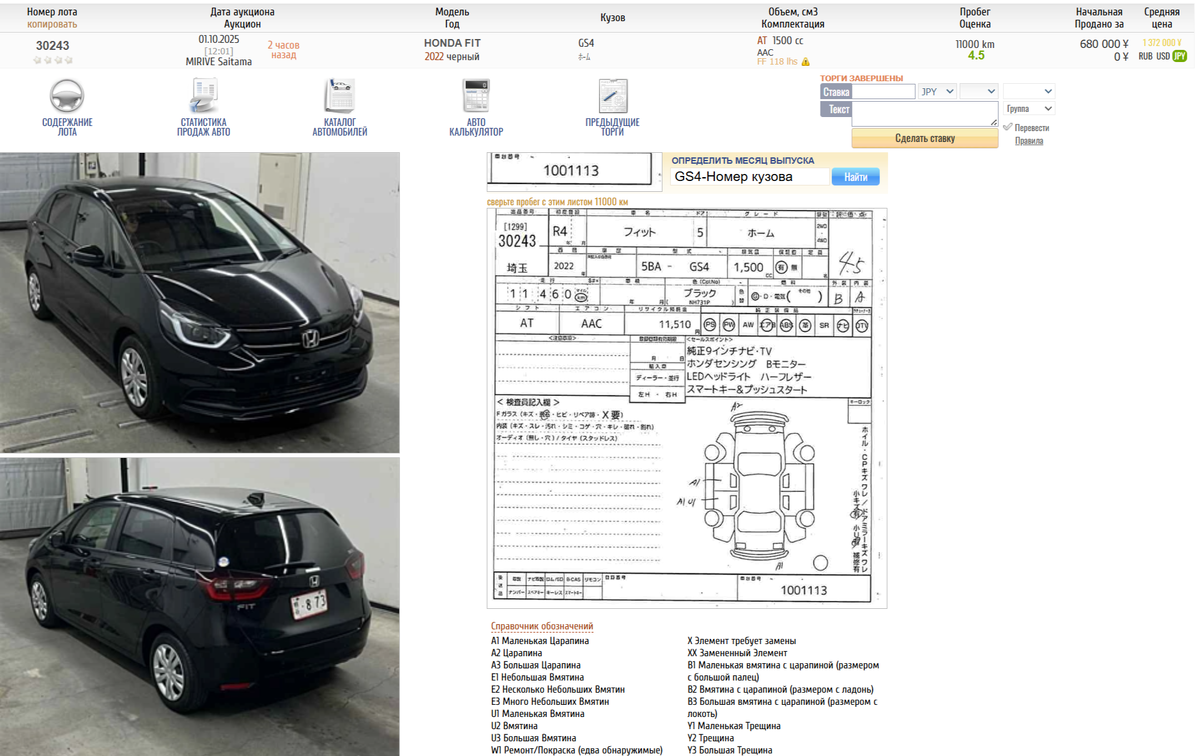Click the mileage check note above the sheet

[557, 202]
